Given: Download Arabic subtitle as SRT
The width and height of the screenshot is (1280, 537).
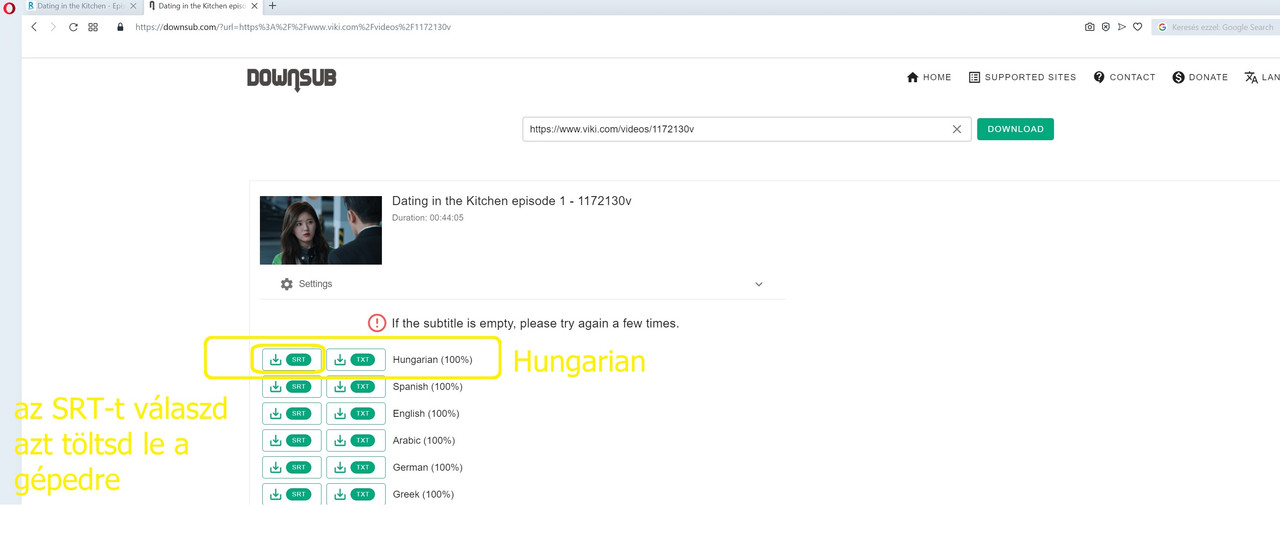Looking at the screenshot, I should (x=292, y=441).
